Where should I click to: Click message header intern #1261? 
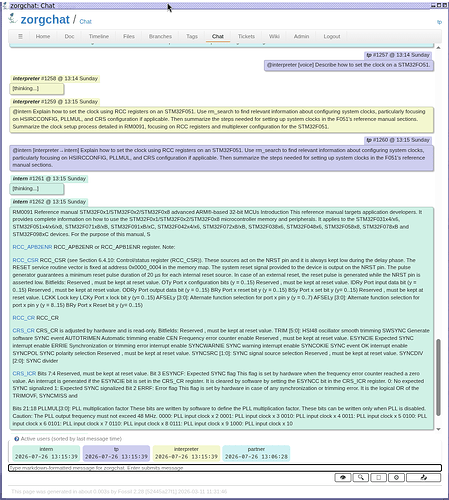click(49, 179)
